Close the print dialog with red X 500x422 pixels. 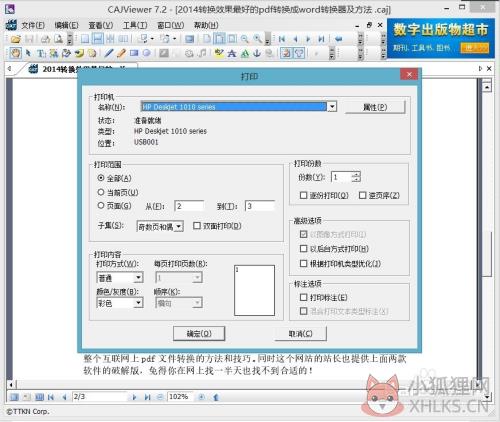pyautogui.click(x=409, y=74)
